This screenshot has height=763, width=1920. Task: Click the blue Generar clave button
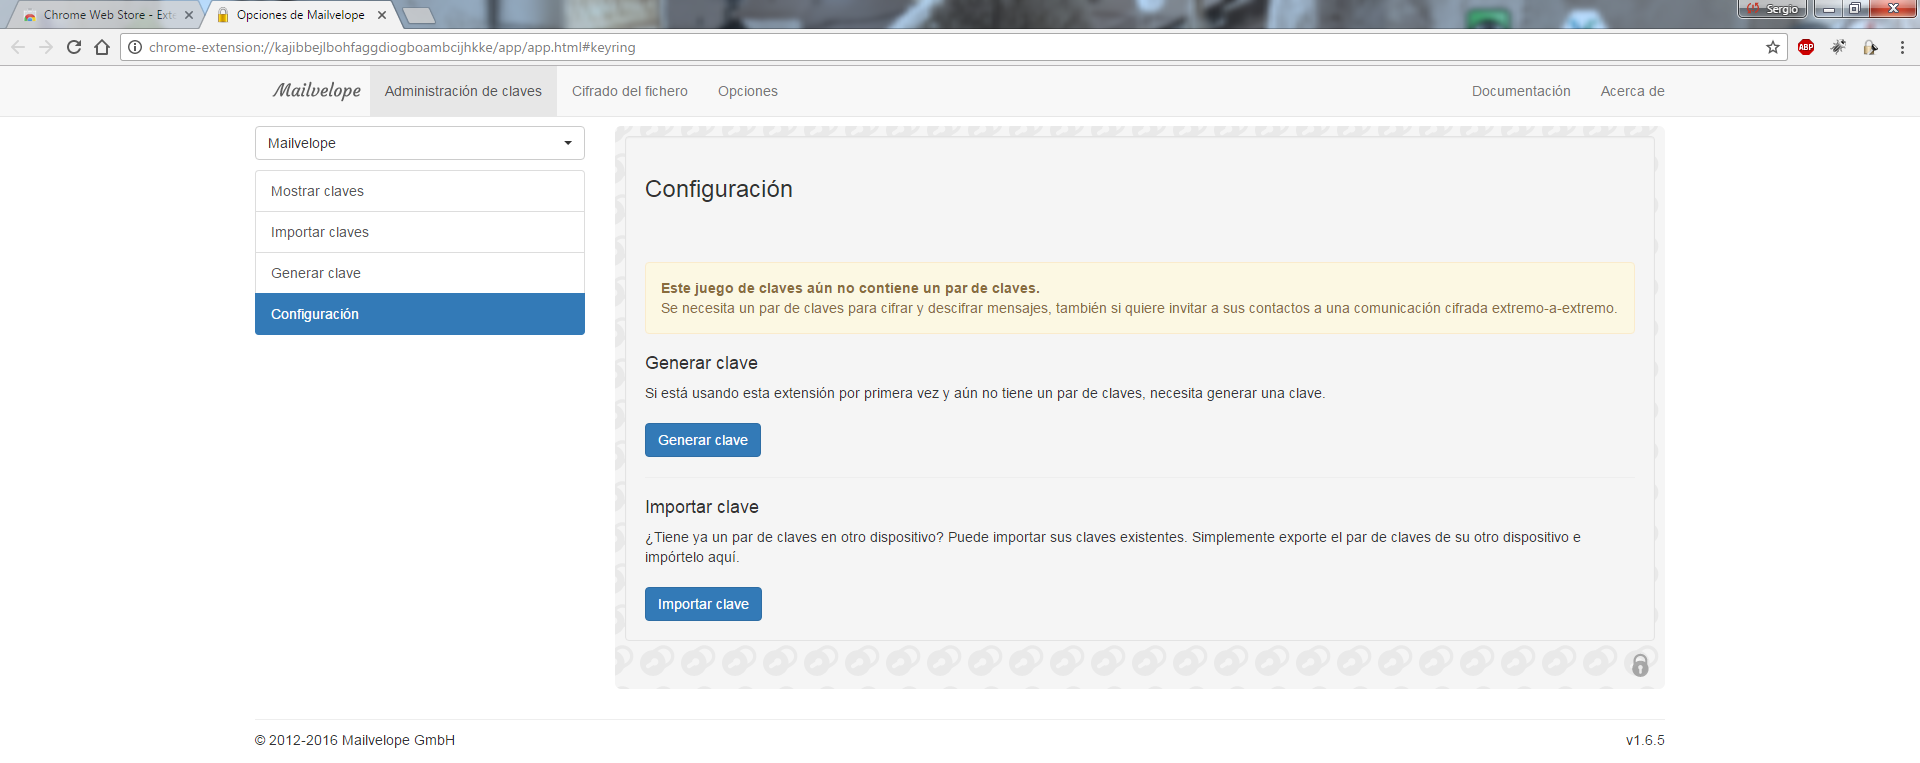pyautogui.click(x=703, y=440)
